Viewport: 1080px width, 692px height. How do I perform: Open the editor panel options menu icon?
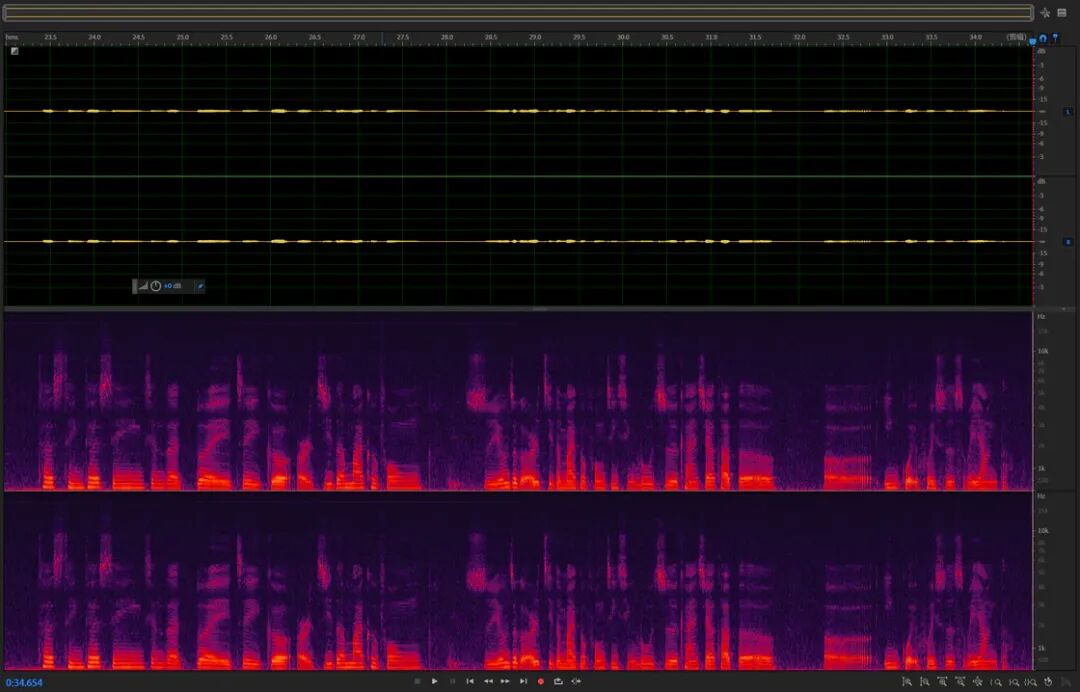[1061, 12]
